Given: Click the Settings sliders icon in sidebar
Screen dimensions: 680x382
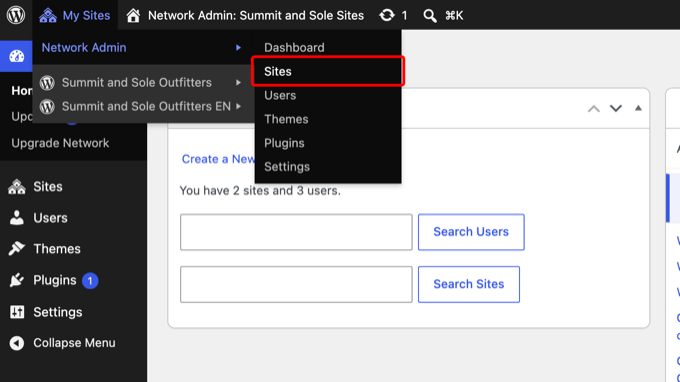Looking at the screenshot, I should pyautogui.click(x=17, y=312).
